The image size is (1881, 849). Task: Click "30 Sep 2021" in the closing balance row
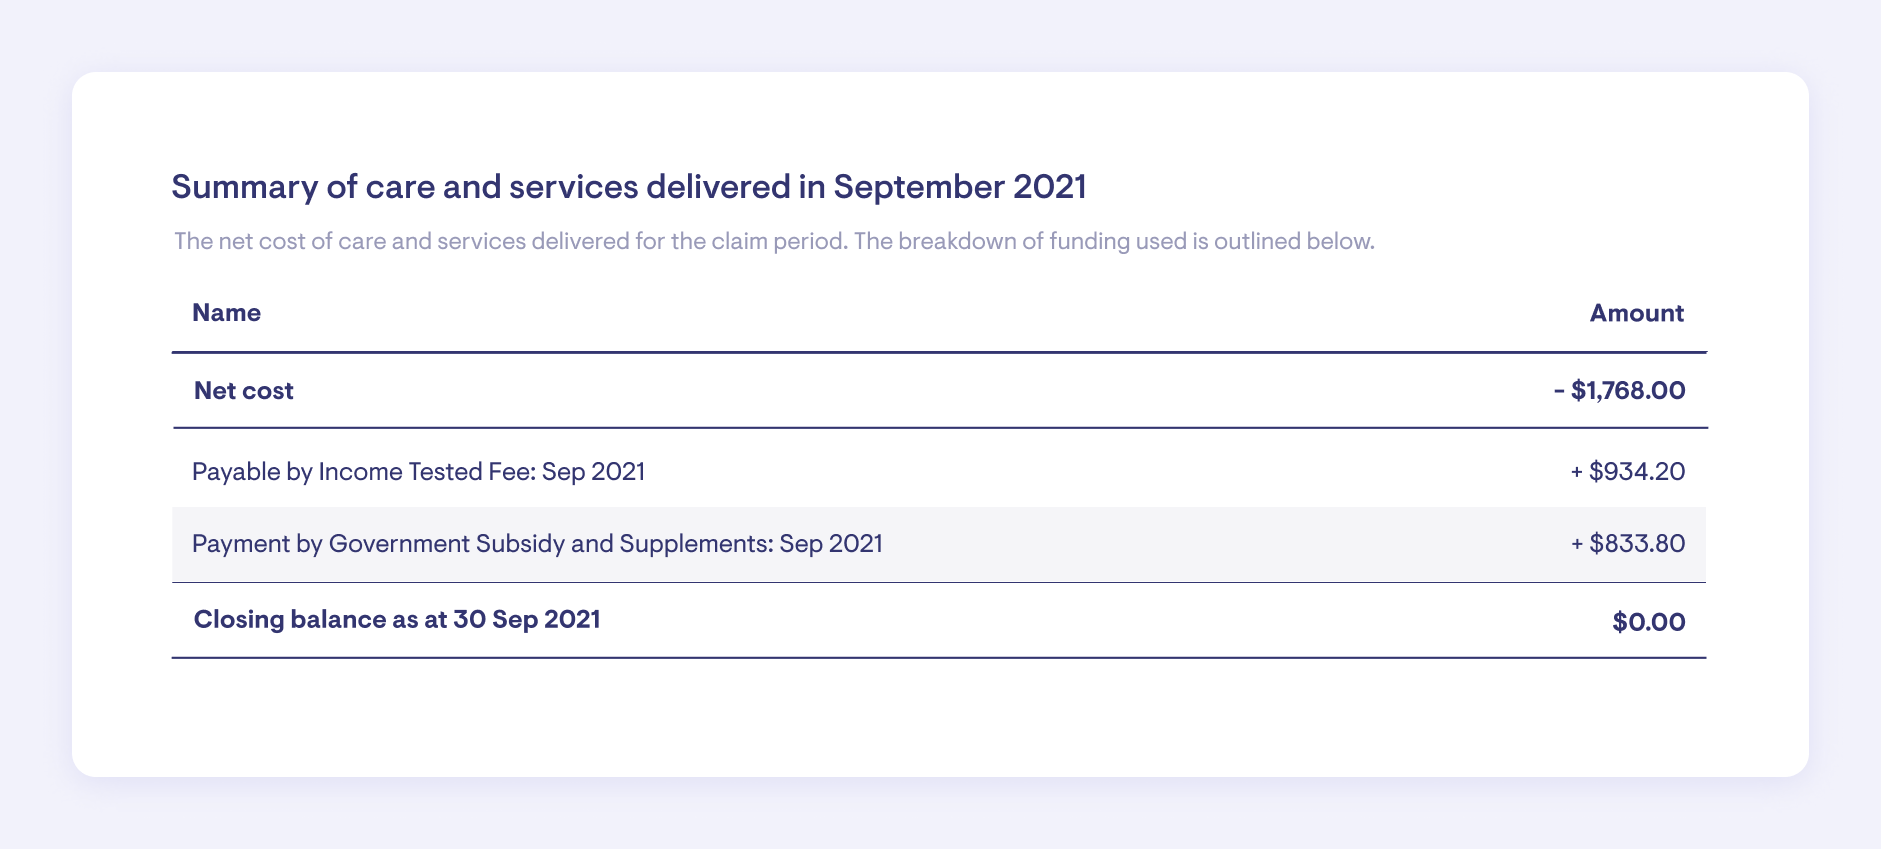[527, 620]
